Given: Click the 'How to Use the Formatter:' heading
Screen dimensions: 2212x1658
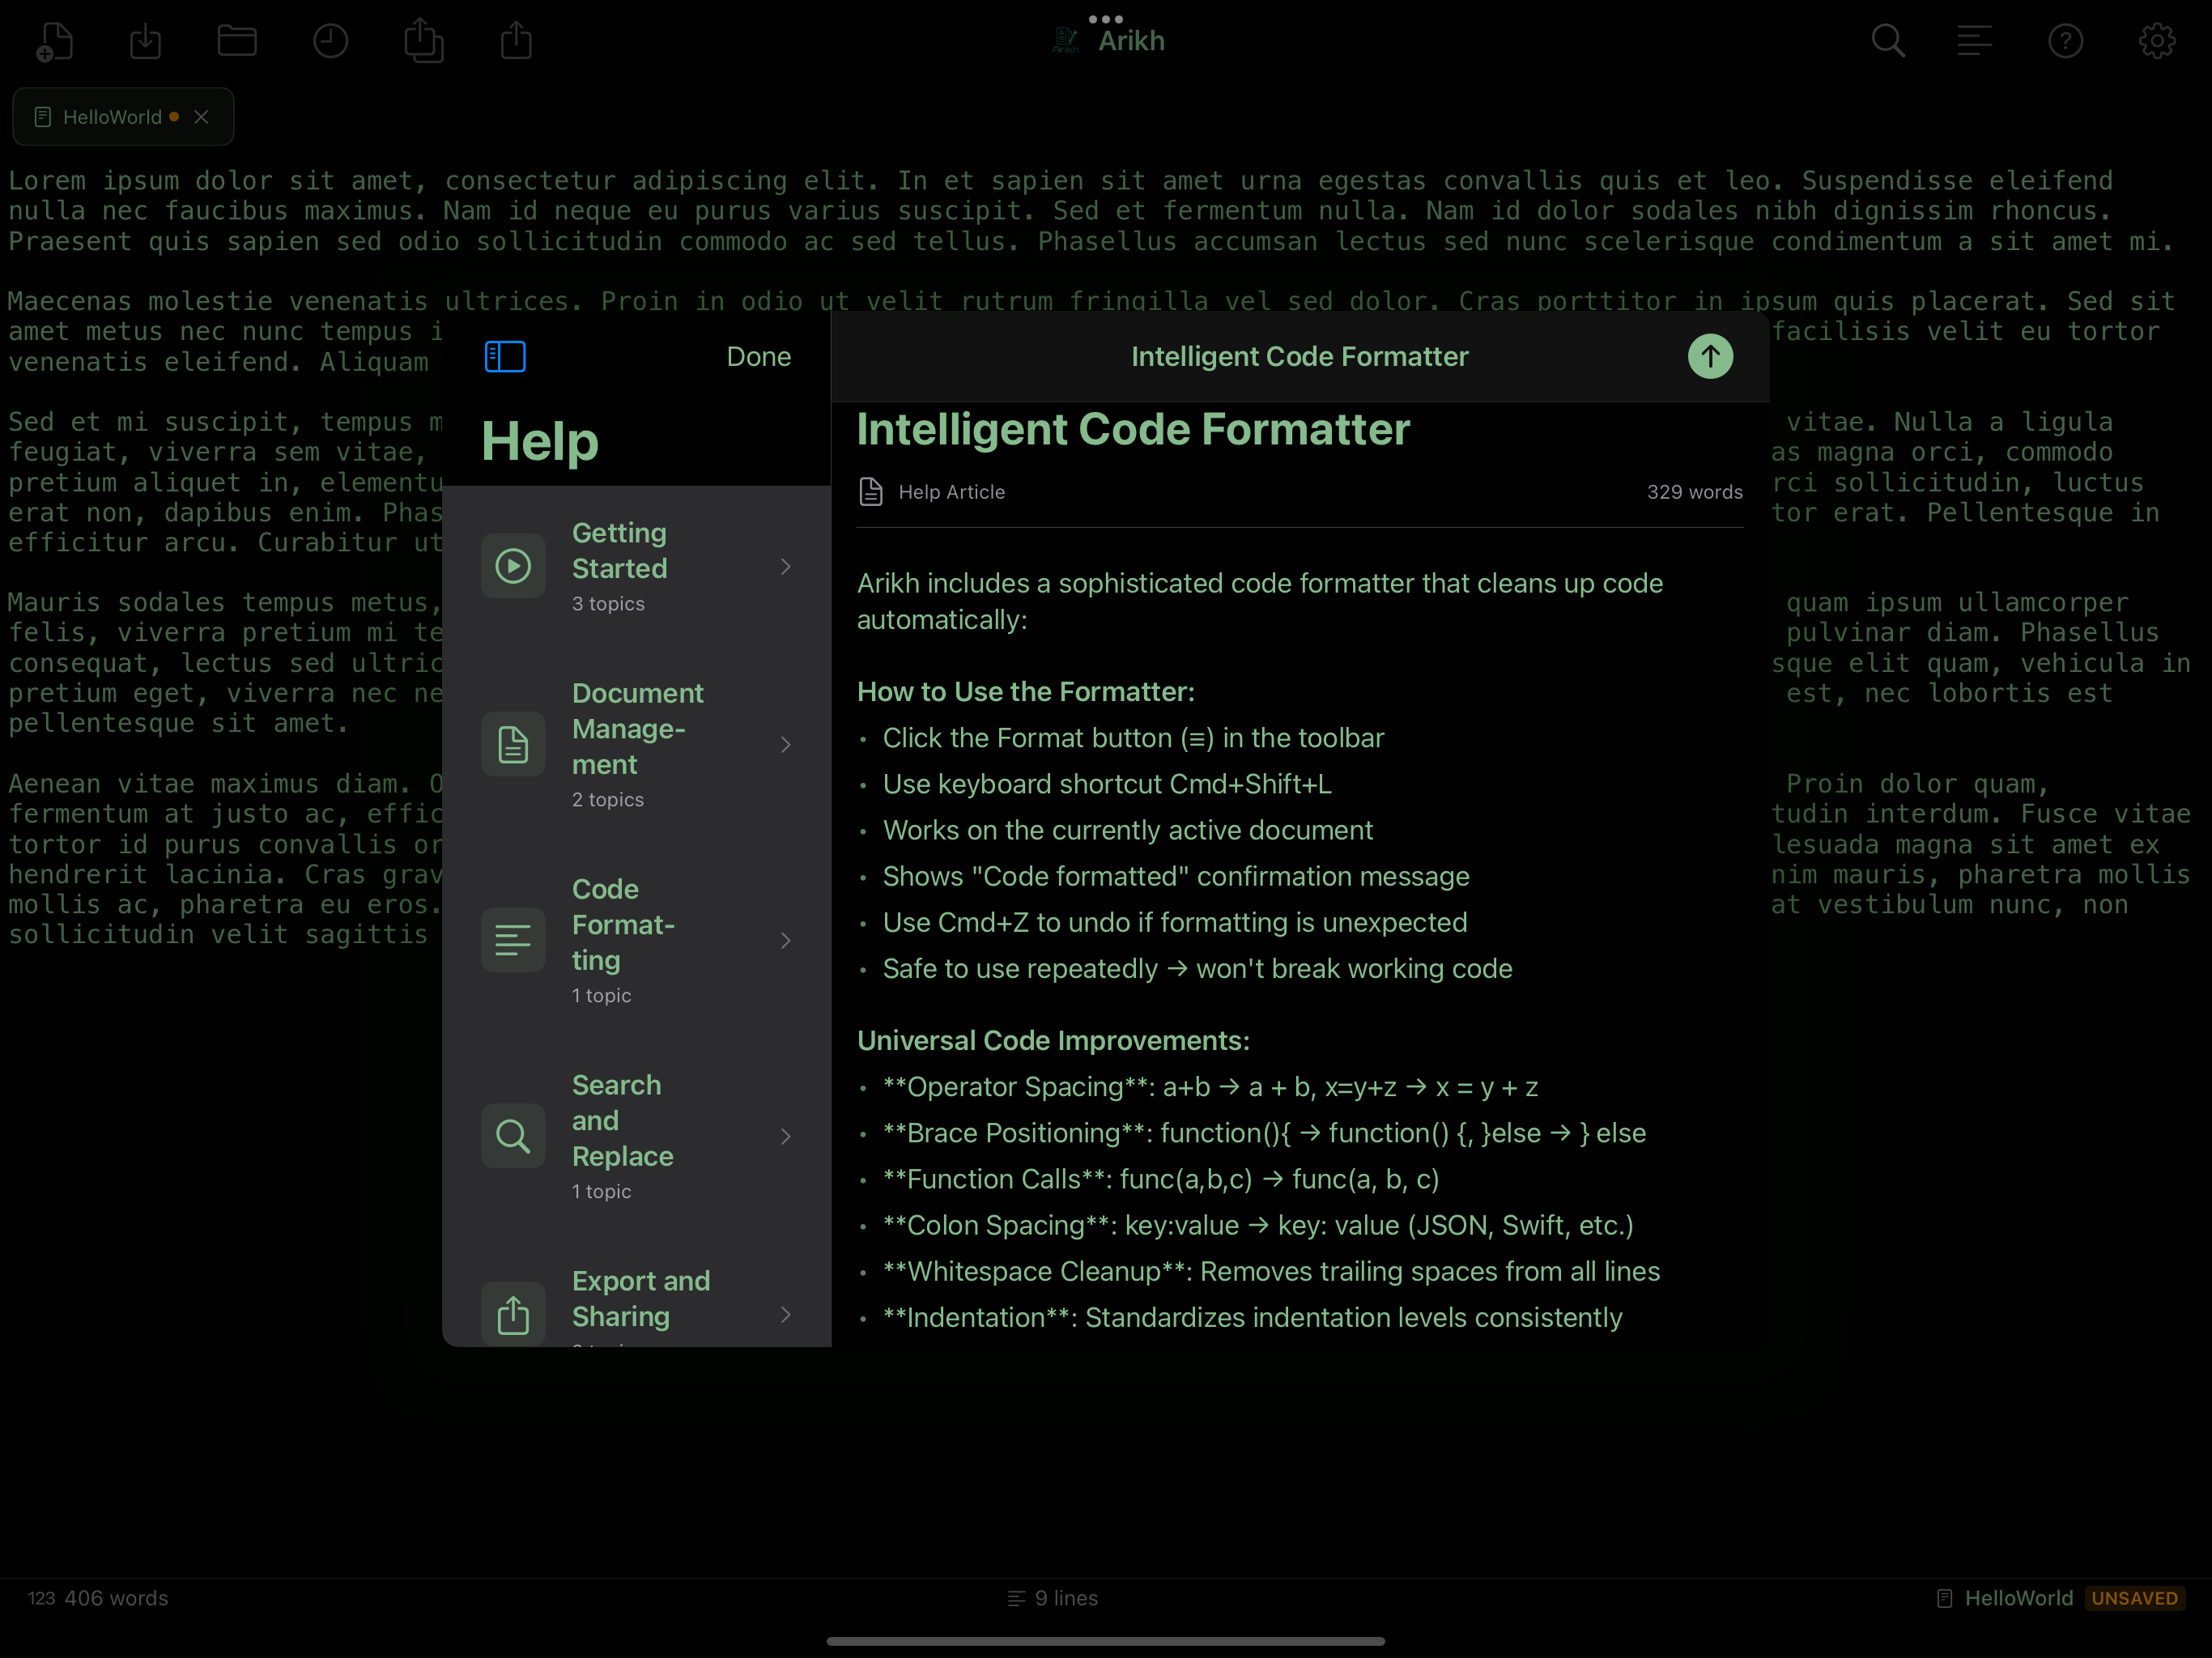Looking at the screenshot, I should (x=1025, y=691).
